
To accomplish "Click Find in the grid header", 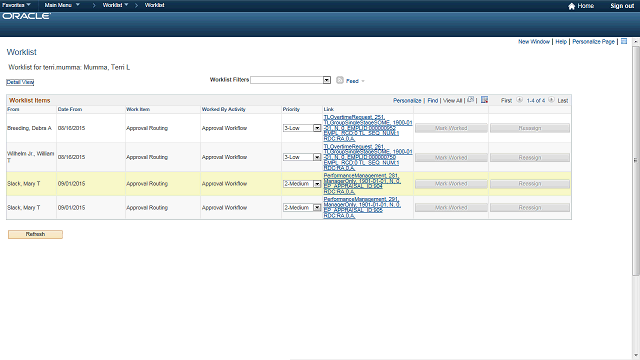I will pyautogui.click(x=433, y=100).
